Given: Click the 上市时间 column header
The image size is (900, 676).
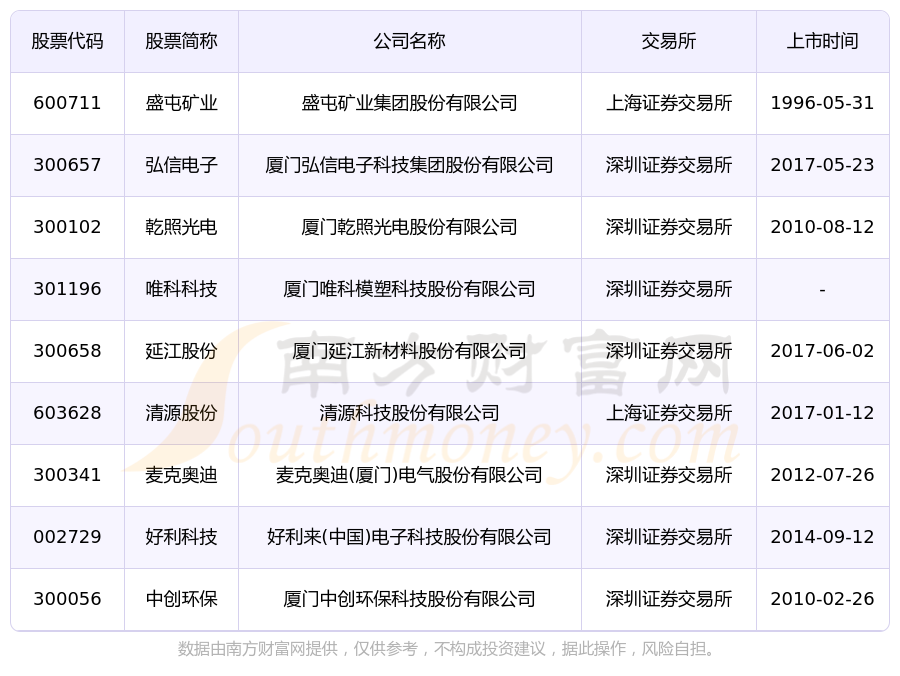Looking at the screenshot, I should [x=823, y=41].
